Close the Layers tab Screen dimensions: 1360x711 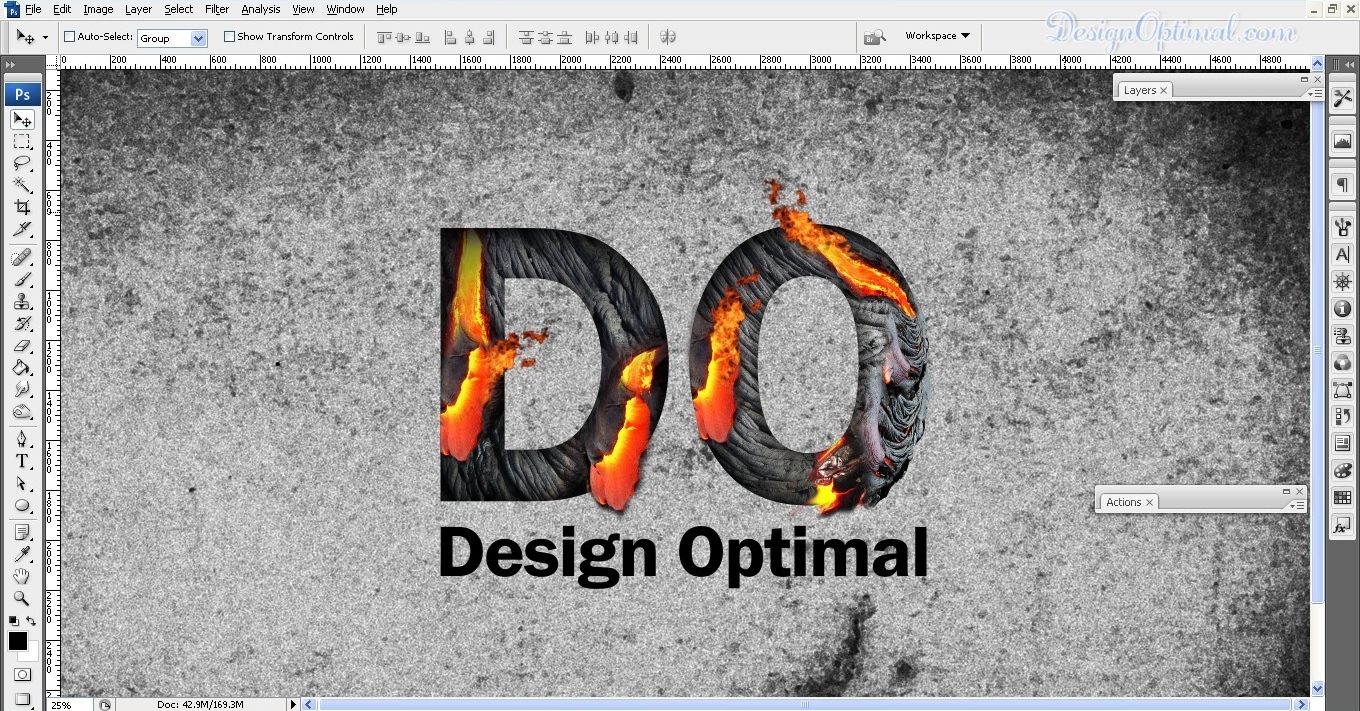[1164, 90]
